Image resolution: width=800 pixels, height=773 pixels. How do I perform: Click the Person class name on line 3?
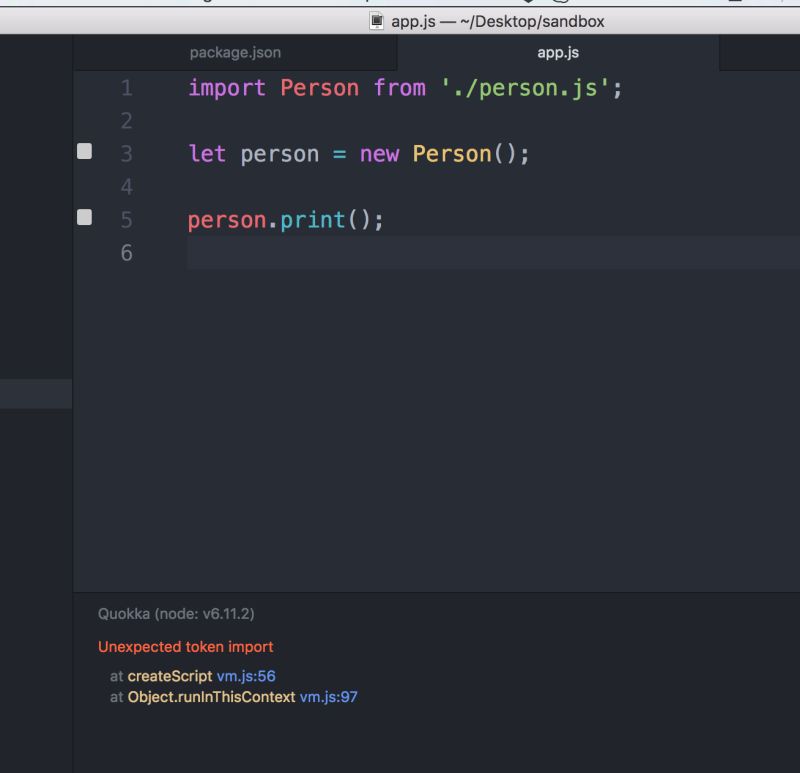451,153
